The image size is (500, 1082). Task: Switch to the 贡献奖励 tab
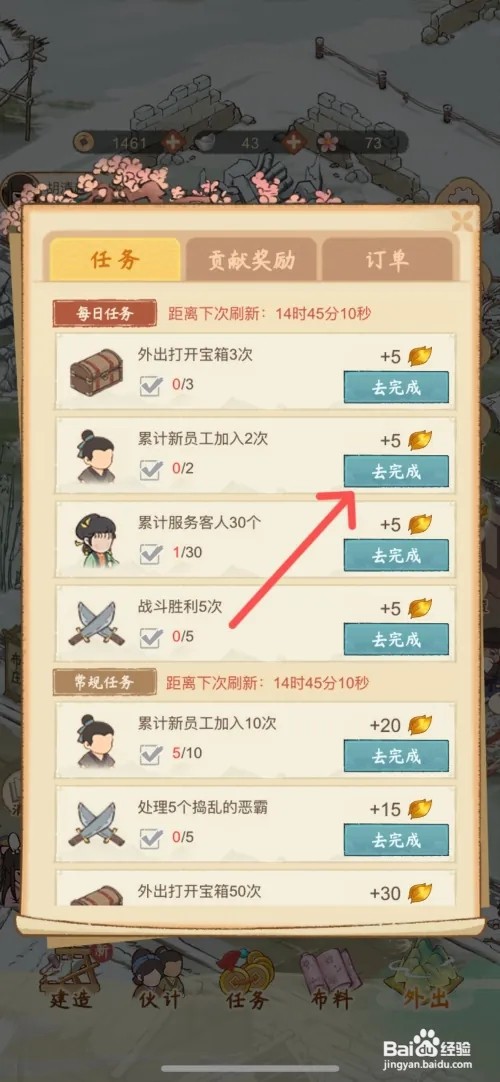(252, 259)
